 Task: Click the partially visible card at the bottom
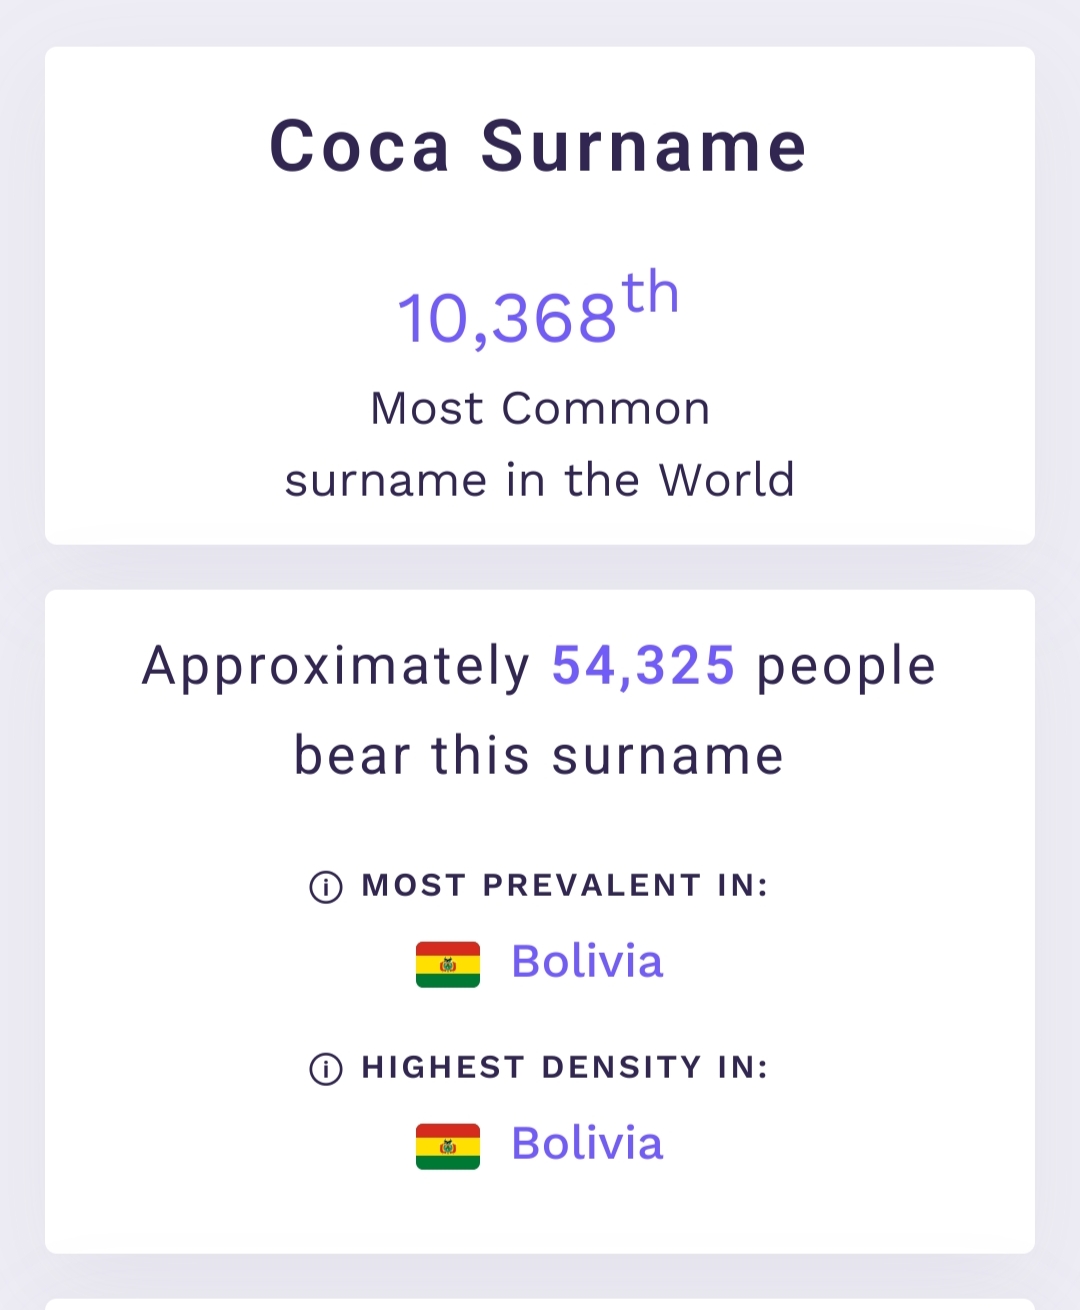click(540, 1304)
